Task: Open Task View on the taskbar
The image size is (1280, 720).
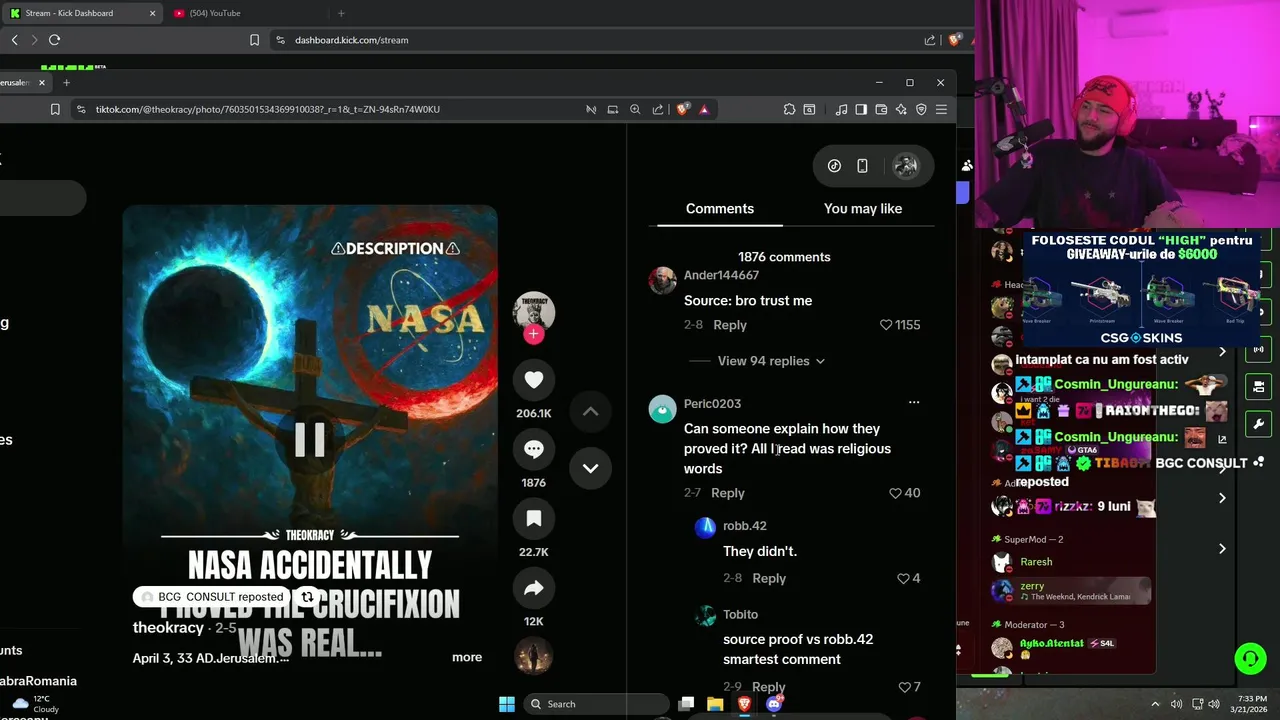Action: coord(686,704)
